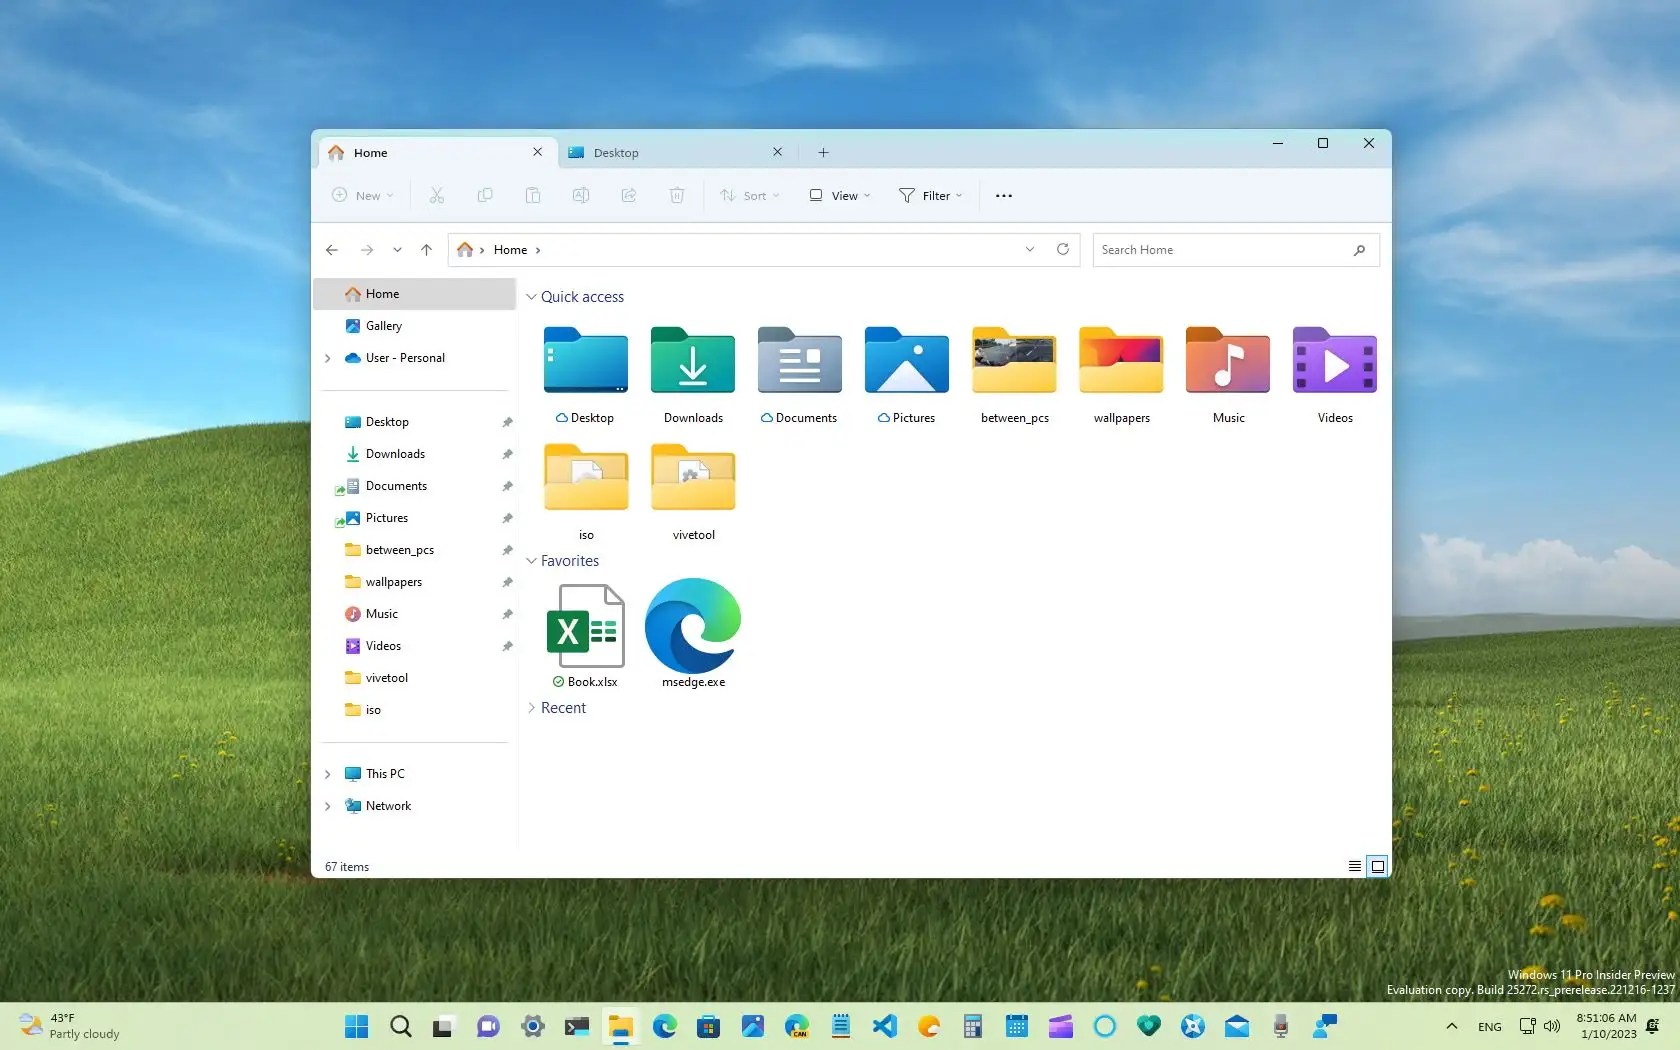Collapse the Quick access section
Image resolution: width=1680 pixels, height=1050 pixels.
(x=532, y=296)
